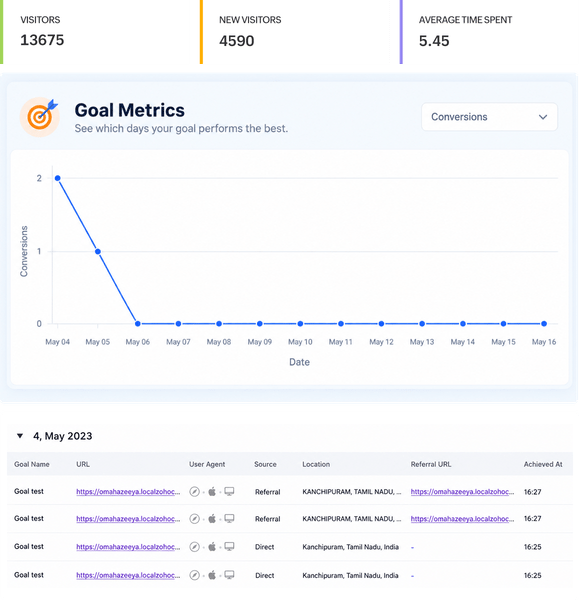Image resolution: width=579 pixels, height=600 pixels.
Task: Open the Referral URL link in second row
Action: (462, 519)
